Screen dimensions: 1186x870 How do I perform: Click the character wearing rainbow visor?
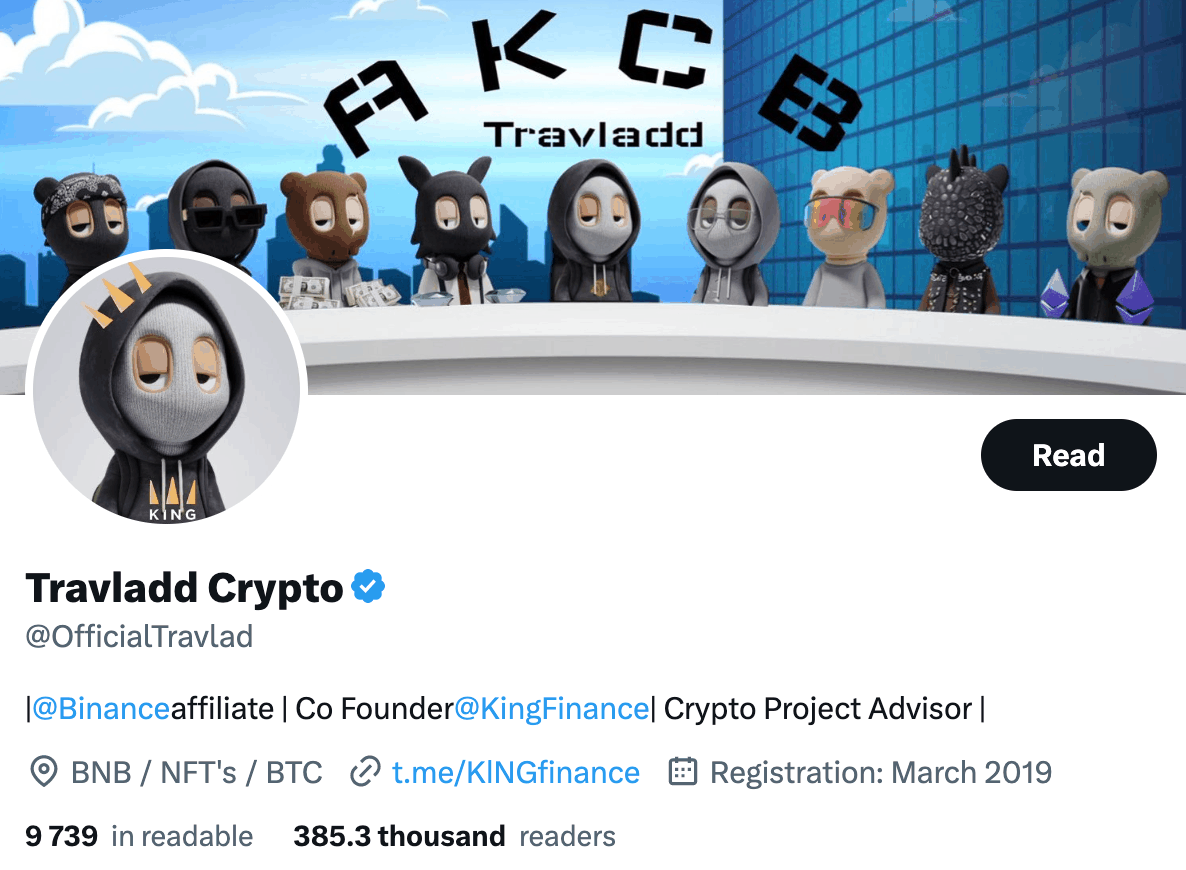846,236
